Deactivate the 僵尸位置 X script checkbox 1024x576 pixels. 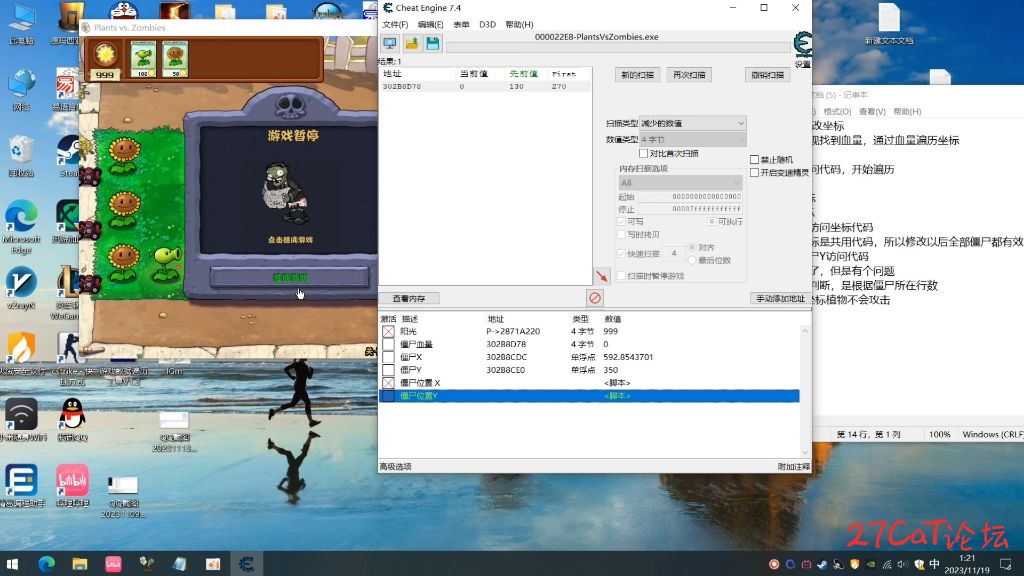point(388,383)
